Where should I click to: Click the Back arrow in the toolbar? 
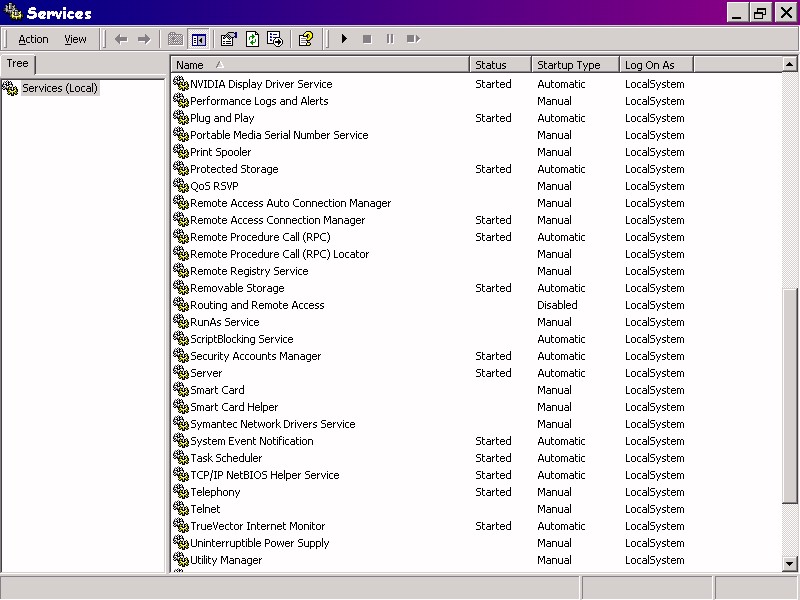[x=121, y=39]
